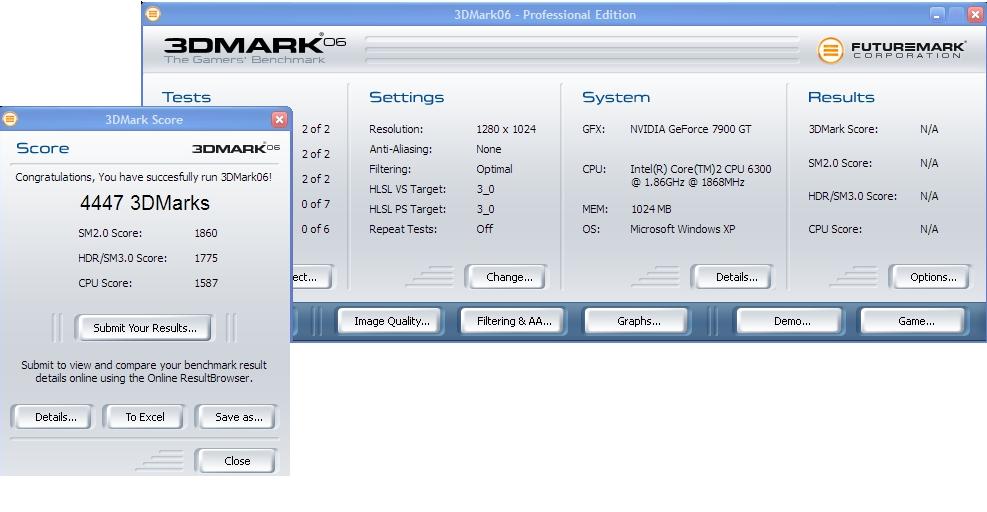
Task: Close the 3DMark Score dialog with X
Action: click(x=279, y=119)
